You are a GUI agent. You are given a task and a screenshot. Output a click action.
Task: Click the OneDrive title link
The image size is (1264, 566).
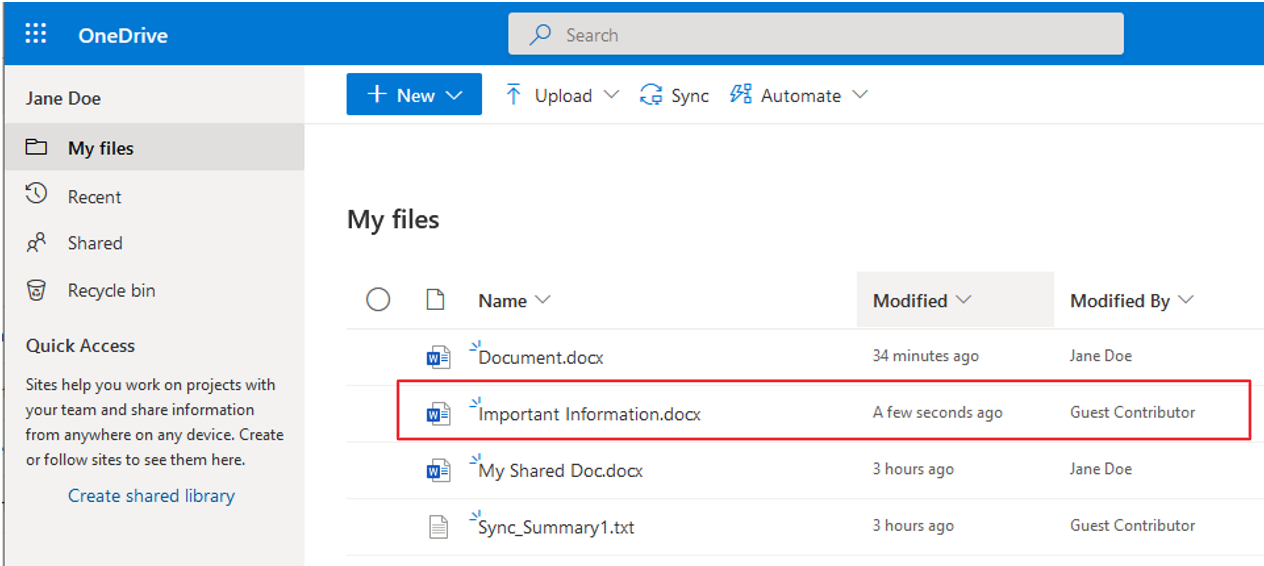pos(123,35)
